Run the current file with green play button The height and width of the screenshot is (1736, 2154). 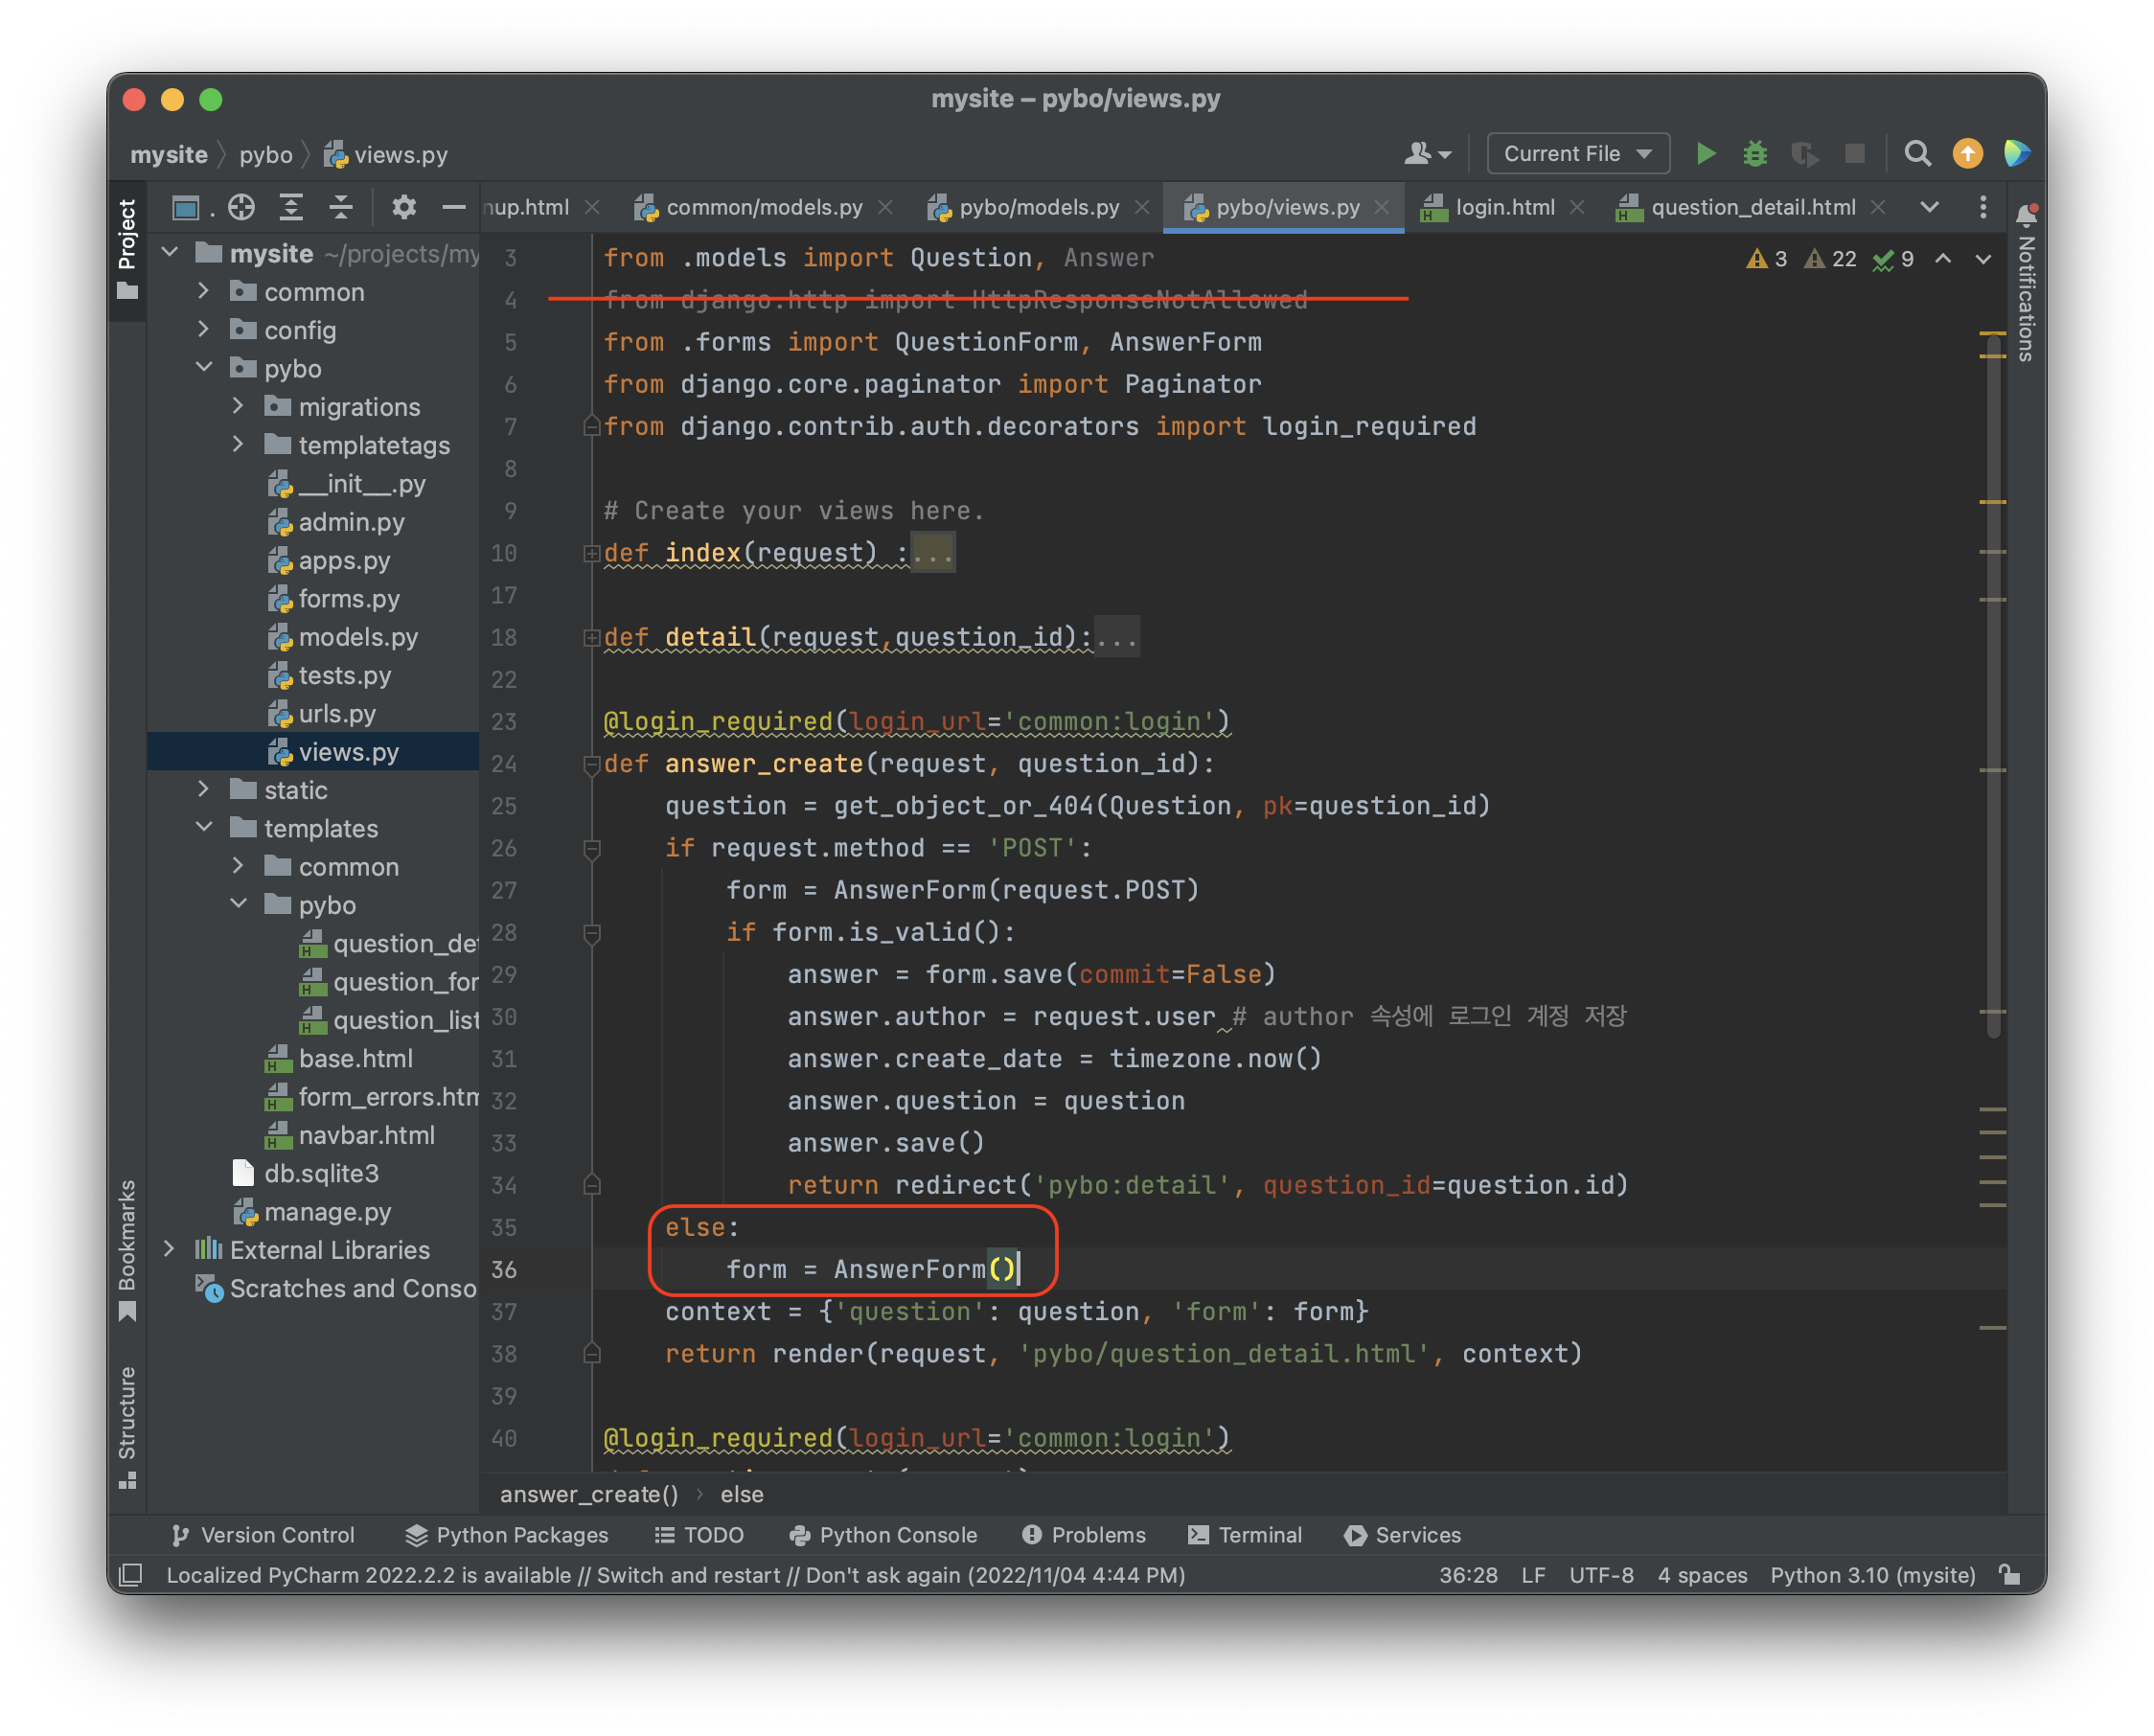(x=1707, y=153)
